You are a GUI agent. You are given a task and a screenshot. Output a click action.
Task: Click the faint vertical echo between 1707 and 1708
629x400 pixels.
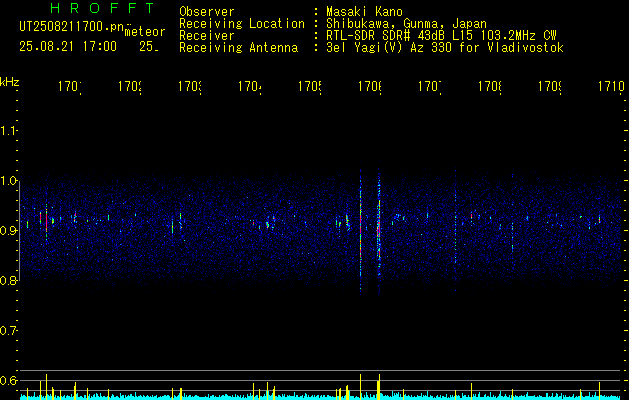coord(455,229)
